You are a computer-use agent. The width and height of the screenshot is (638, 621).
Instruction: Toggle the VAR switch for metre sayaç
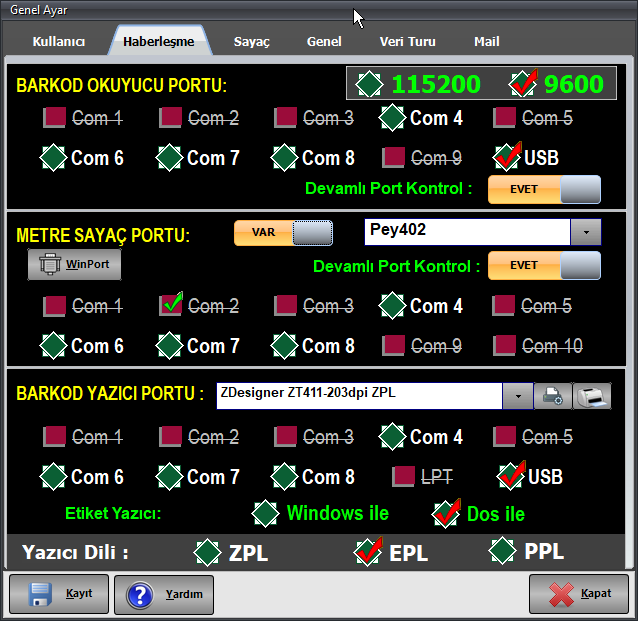tap(283, 233)
